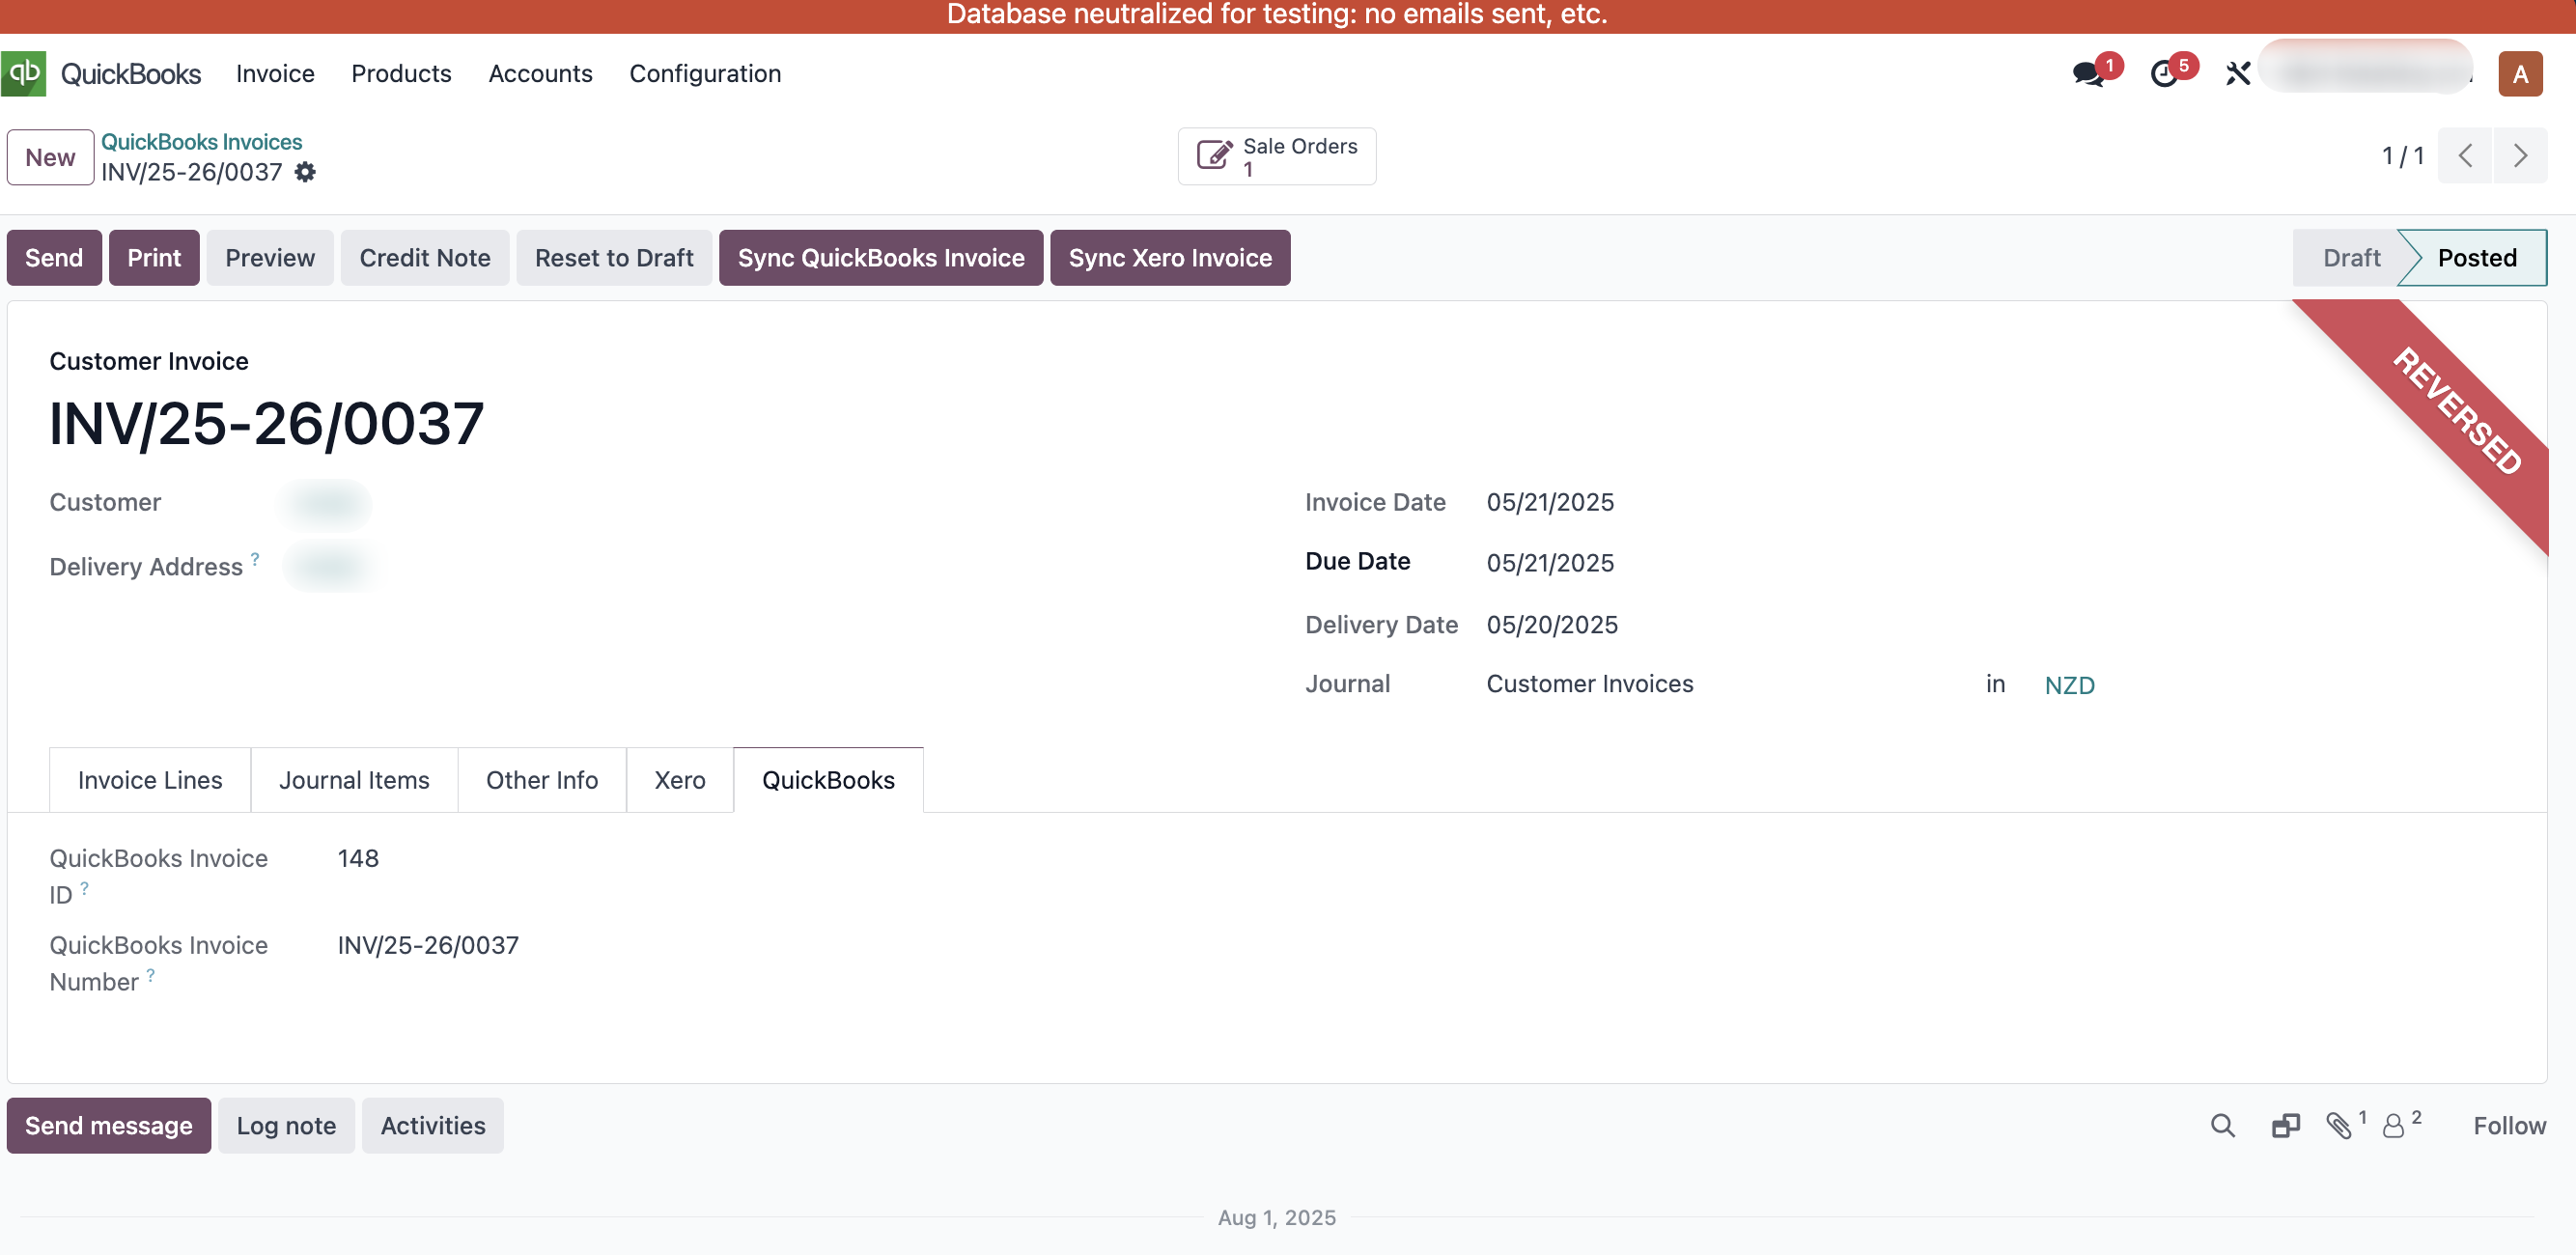Click the Posted status stage
Viewport: 2576px width, 1255px height.
tap(2477, 258)
